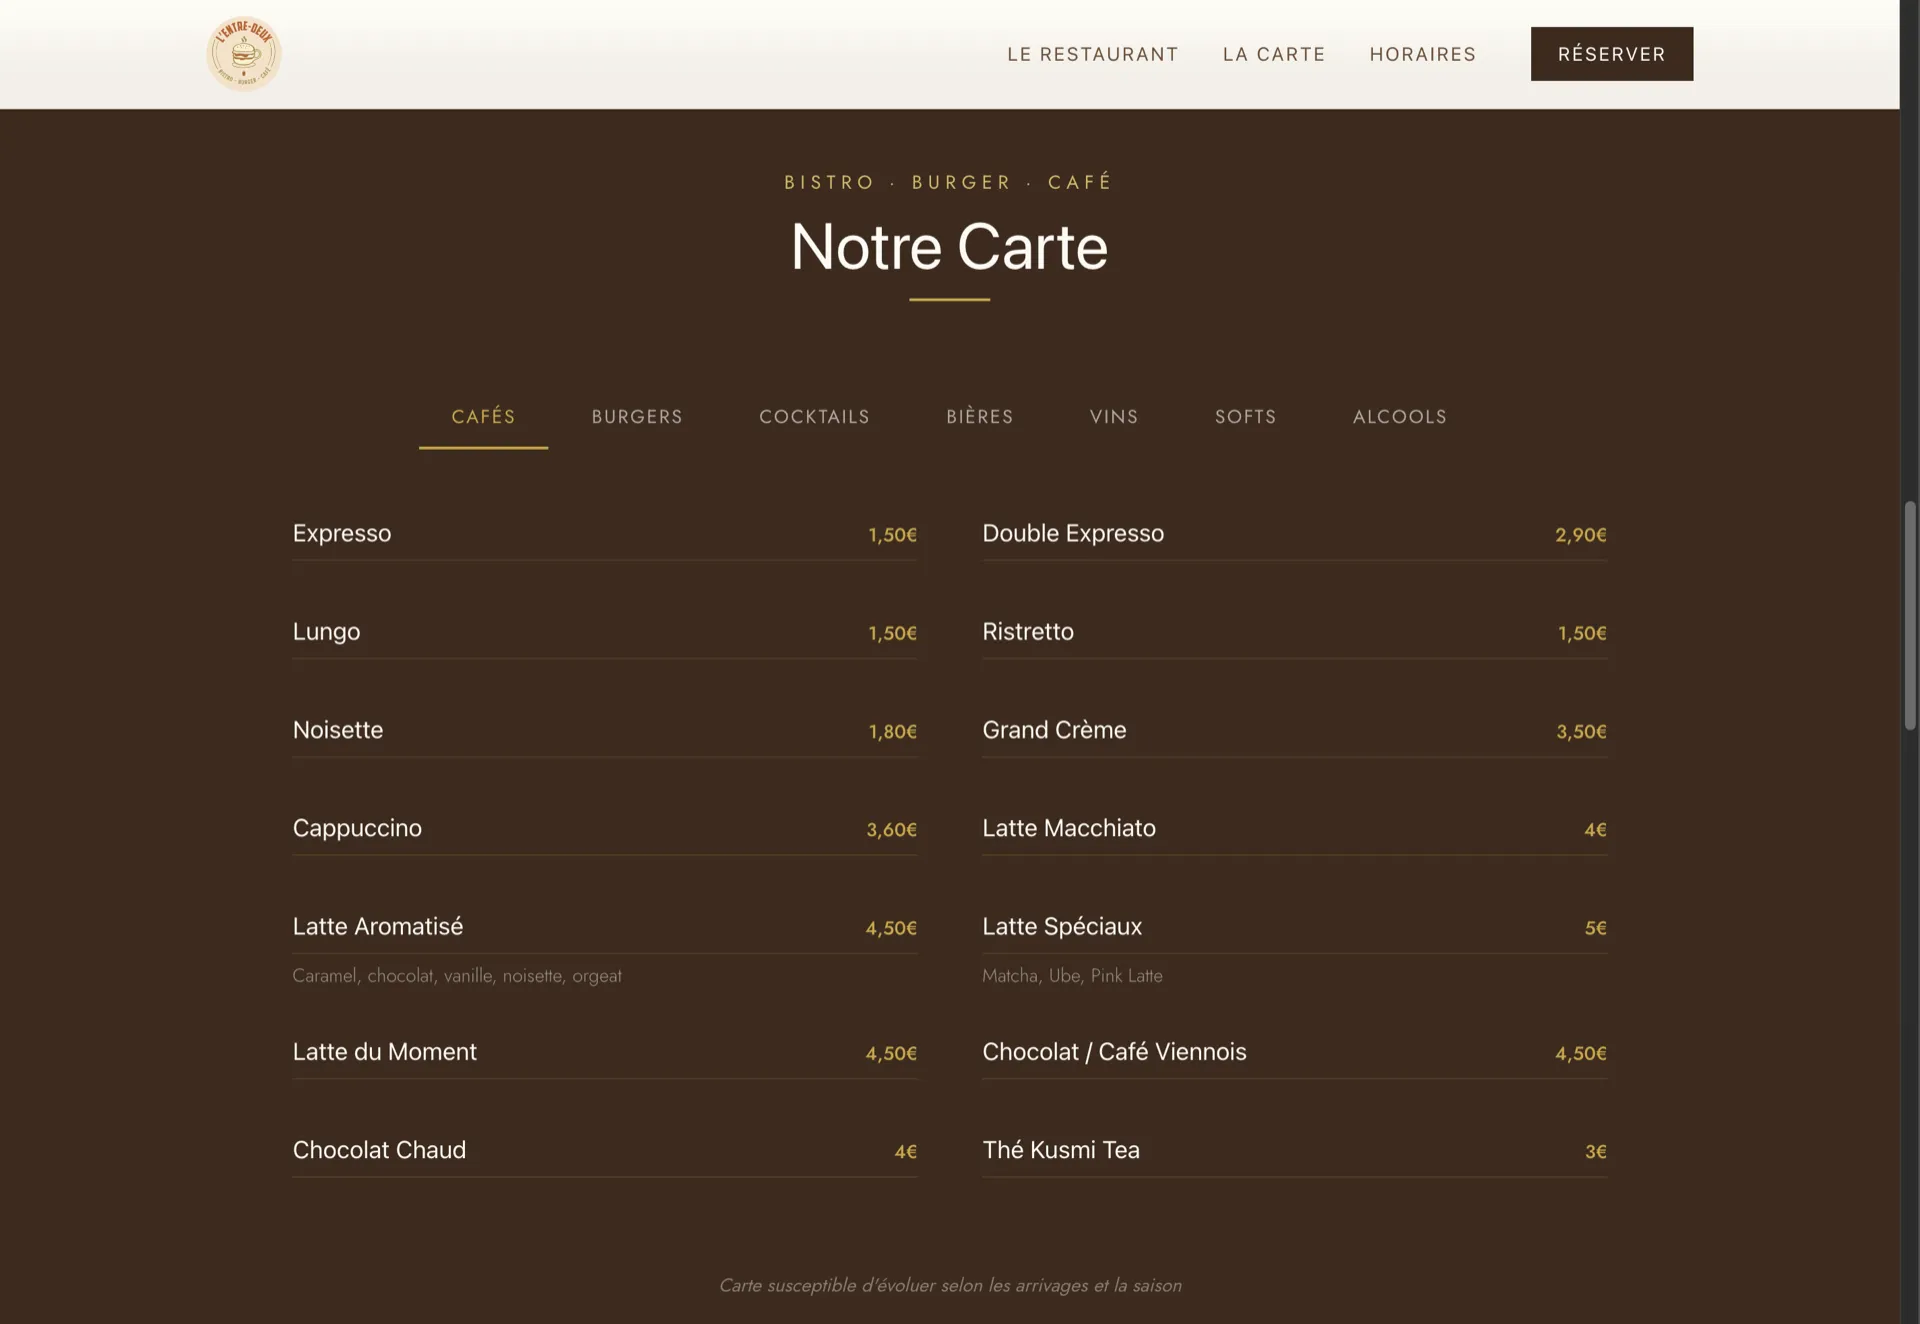Open the Horaires navigation link
Viewport: 1920px width, 1324px height.
pyautogui.click(x=1422, y=54)
